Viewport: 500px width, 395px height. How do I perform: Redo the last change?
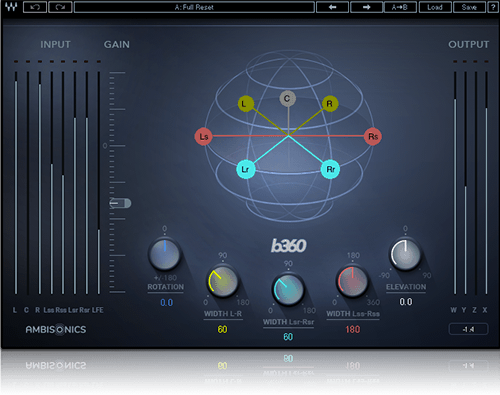click(60, 7)
